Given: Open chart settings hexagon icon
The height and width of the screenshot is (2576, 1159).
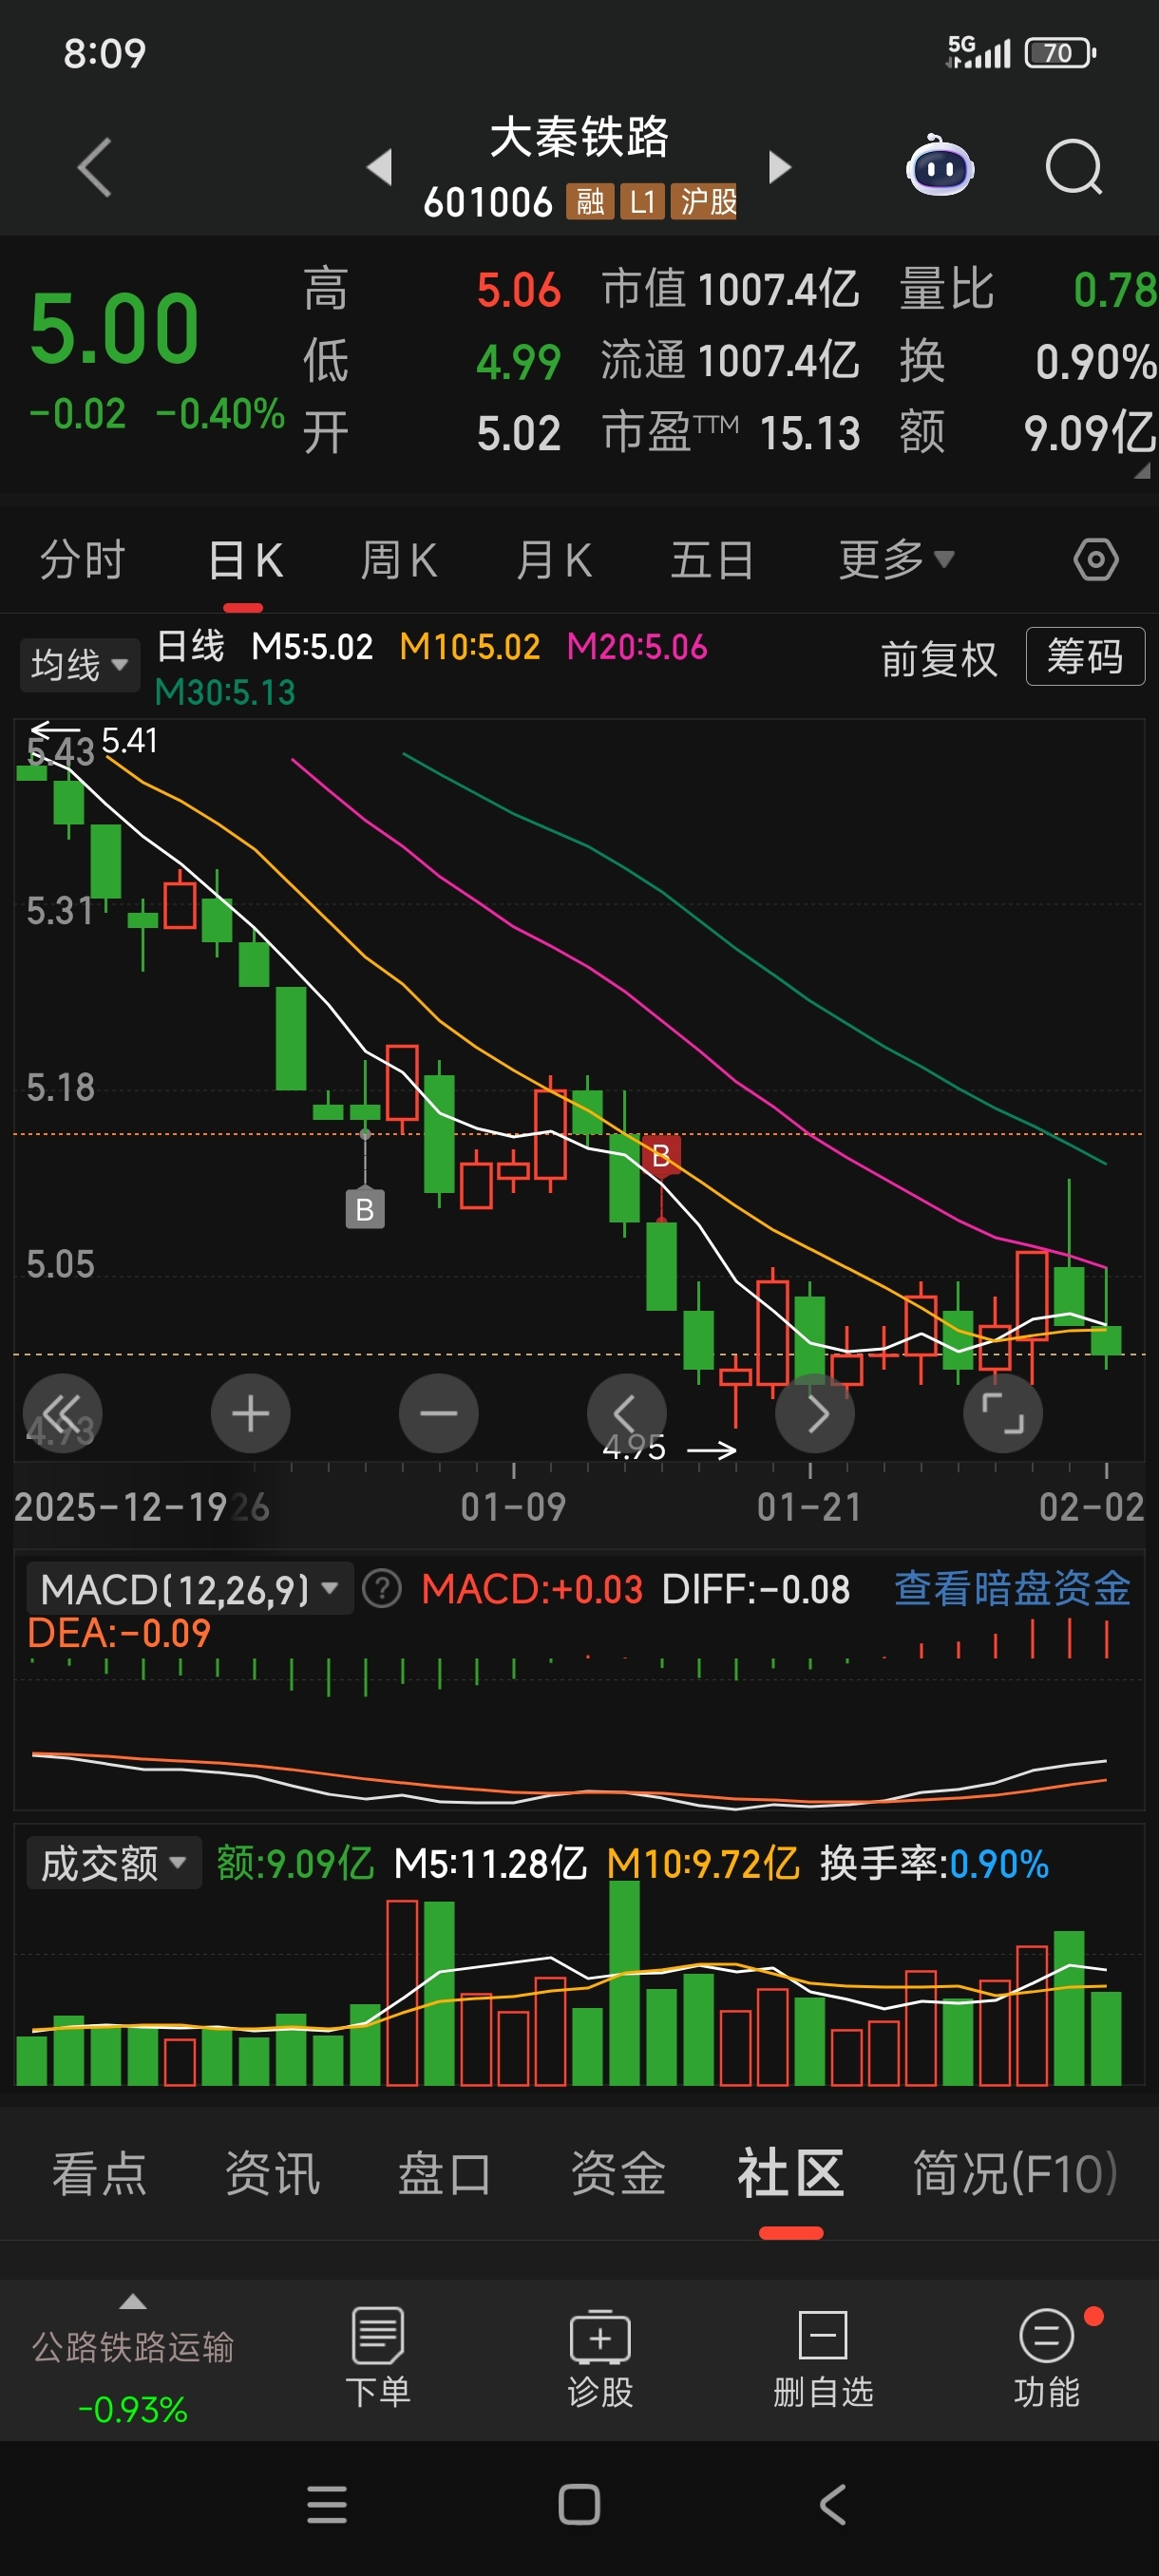Looking at the screenshot, I should coord(1095,559).
